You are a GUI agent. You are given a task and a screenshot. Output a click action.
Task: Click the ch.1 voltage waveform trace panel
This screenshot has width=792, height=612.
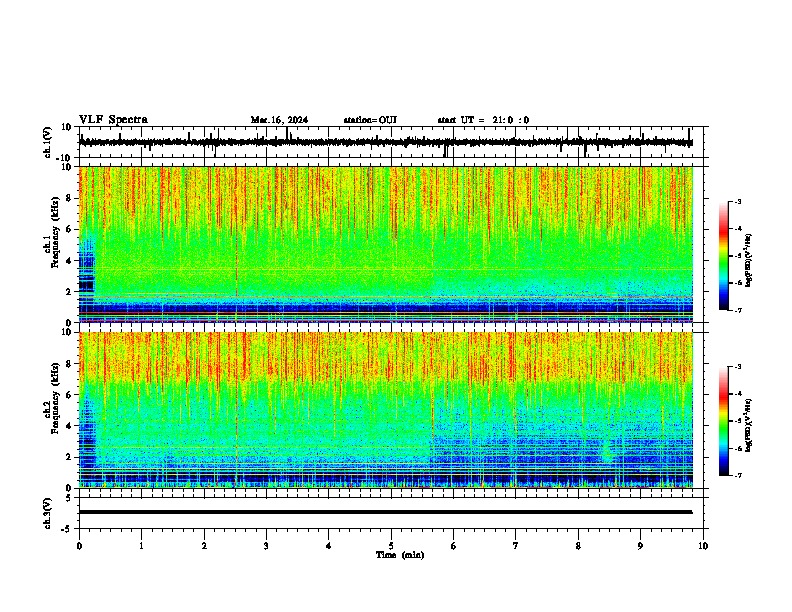click(x=393, y=142)
